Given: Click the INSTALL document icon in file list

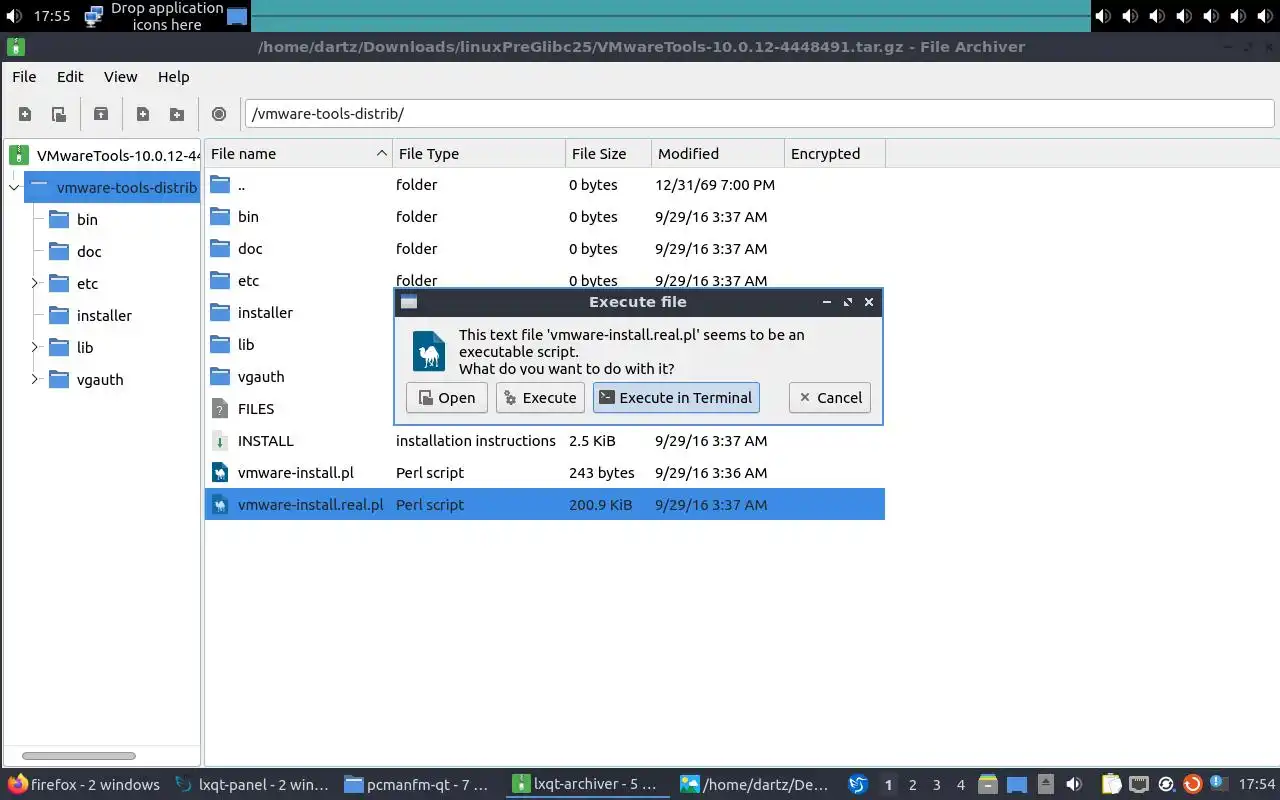Looking at the screenshot, I should tap(220, 441).
